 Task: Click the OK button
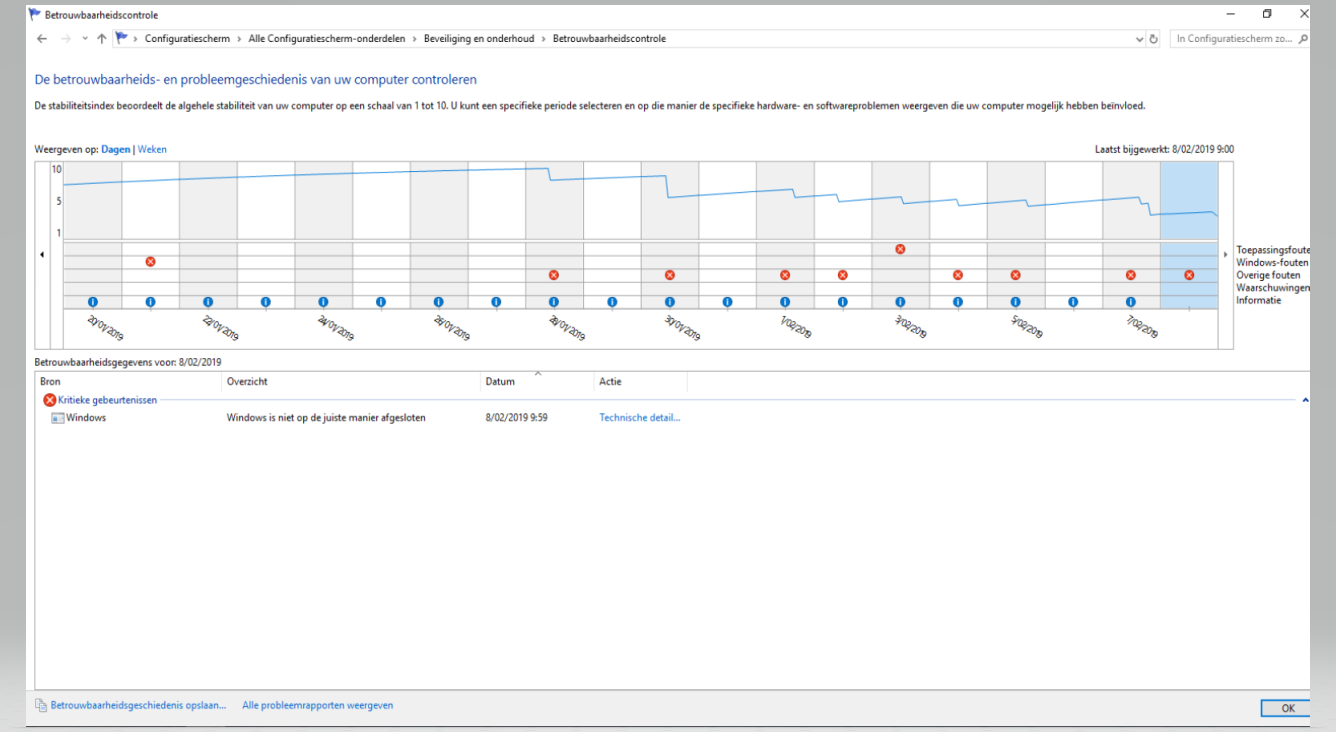[x=1286, y=708]
